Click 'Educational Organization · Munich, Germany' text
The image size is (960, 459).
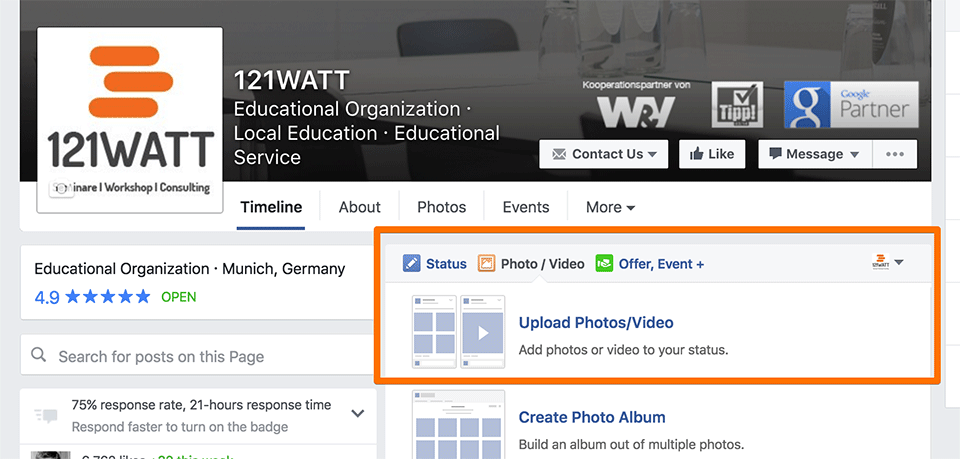[190, 269]
